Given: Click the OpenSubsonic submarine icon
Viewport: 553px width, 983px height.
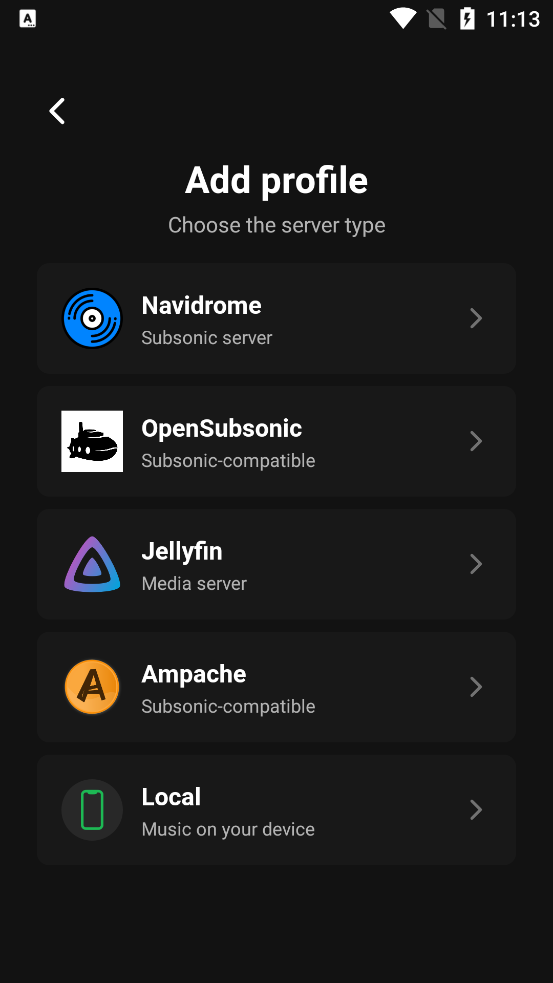Looking at the screenshot, I should (92, 441).
